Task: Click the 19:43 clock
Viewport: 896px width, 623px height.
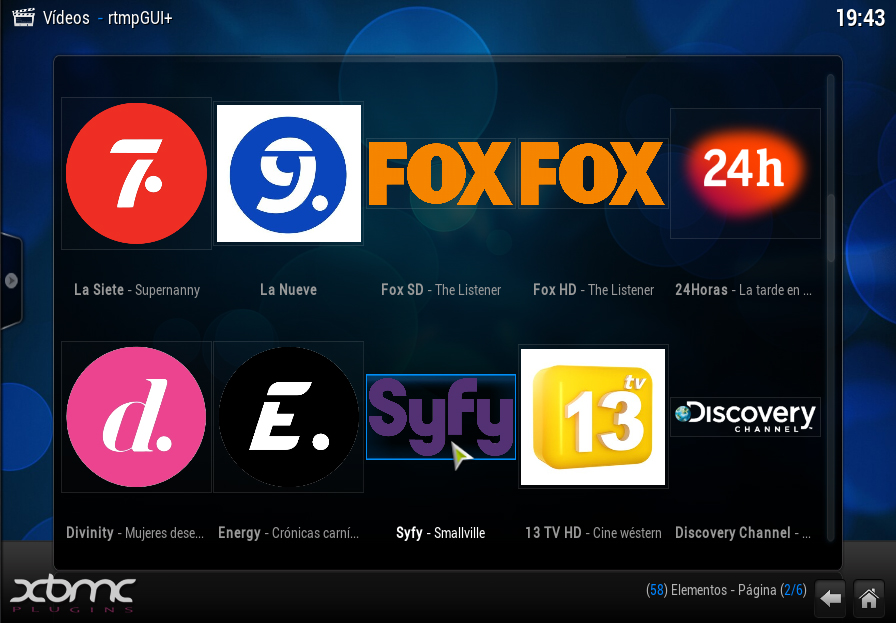Action: click(860, 18)
